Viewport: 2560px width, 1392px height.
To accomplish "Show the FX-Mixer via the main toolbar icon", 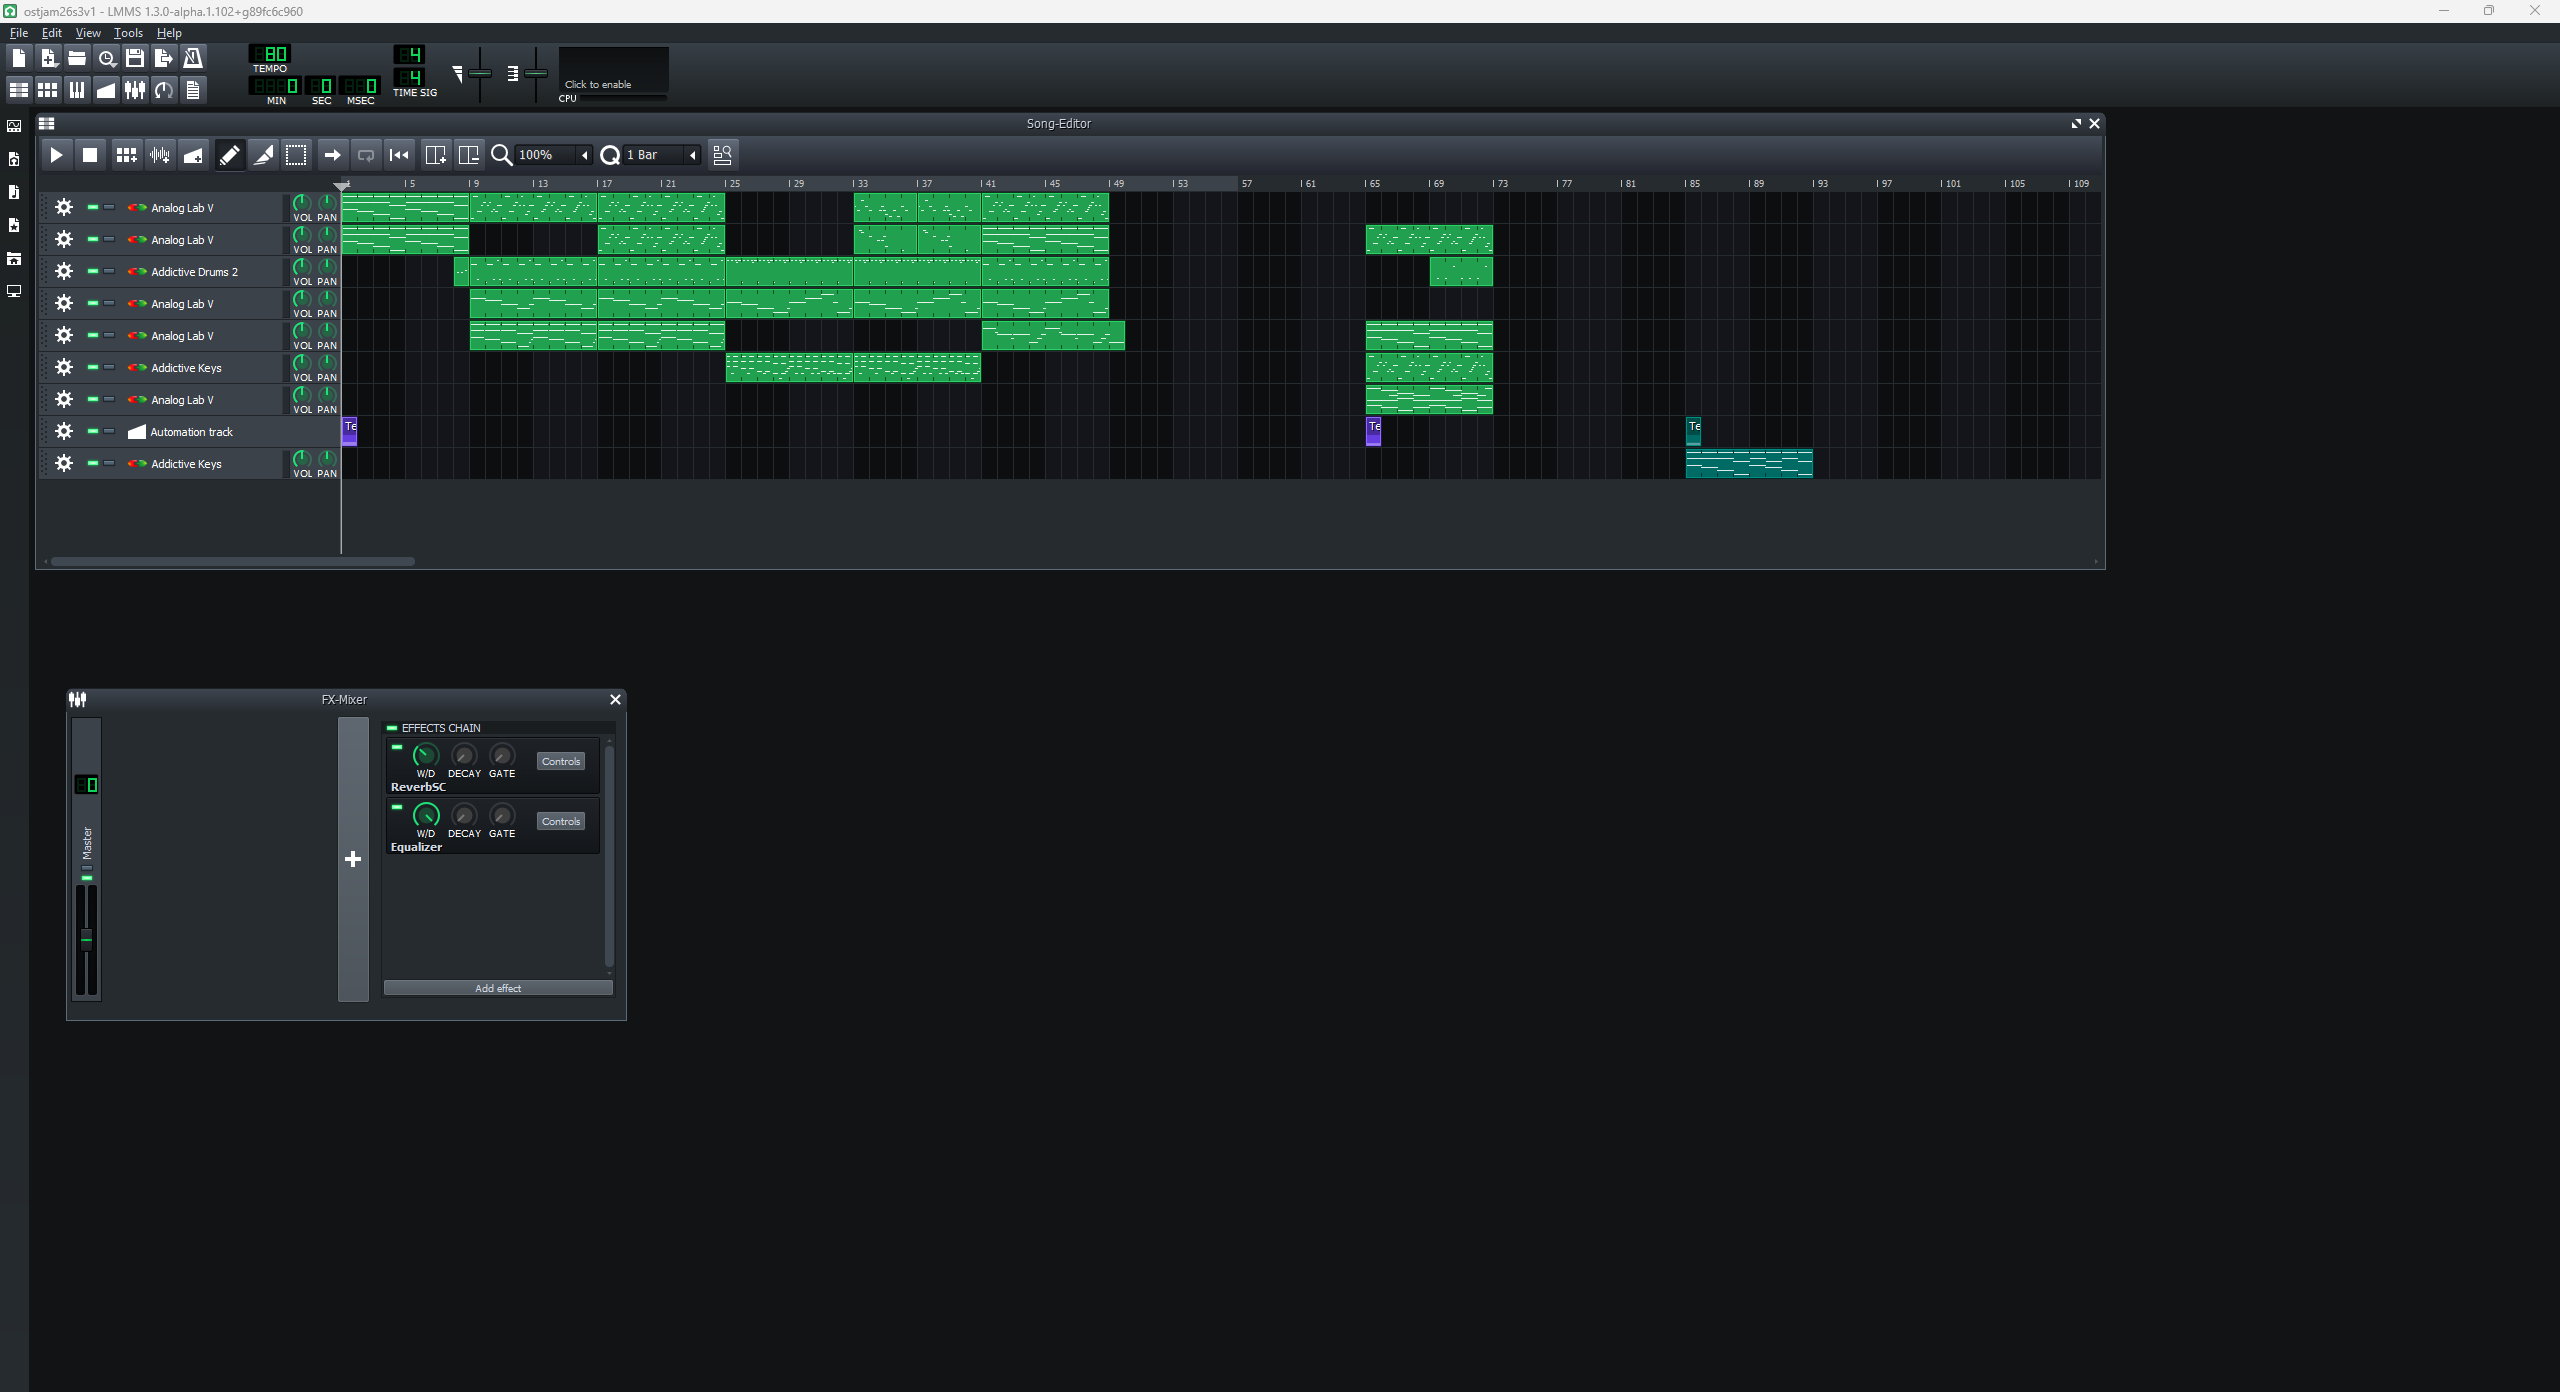I will [x=135, y=90].
